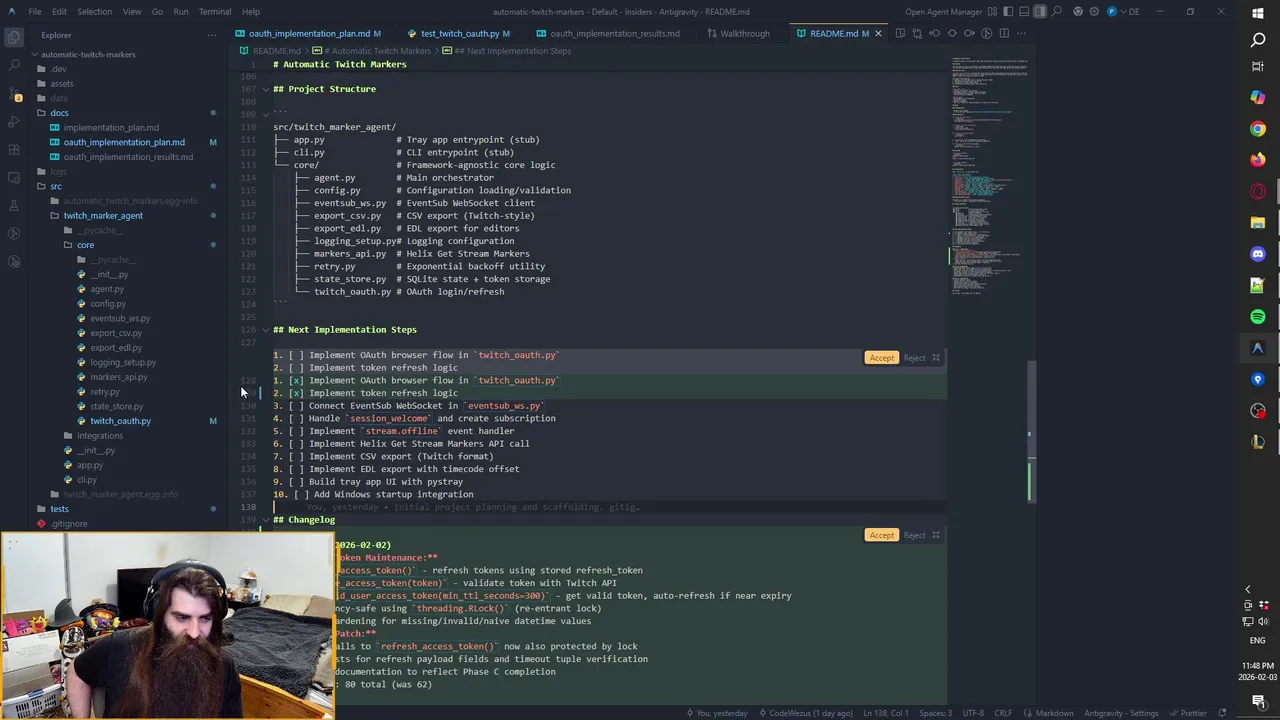Open settings gear in title bar
The height and width of the screenshot is (720, 1280).
click(1095, 12)
